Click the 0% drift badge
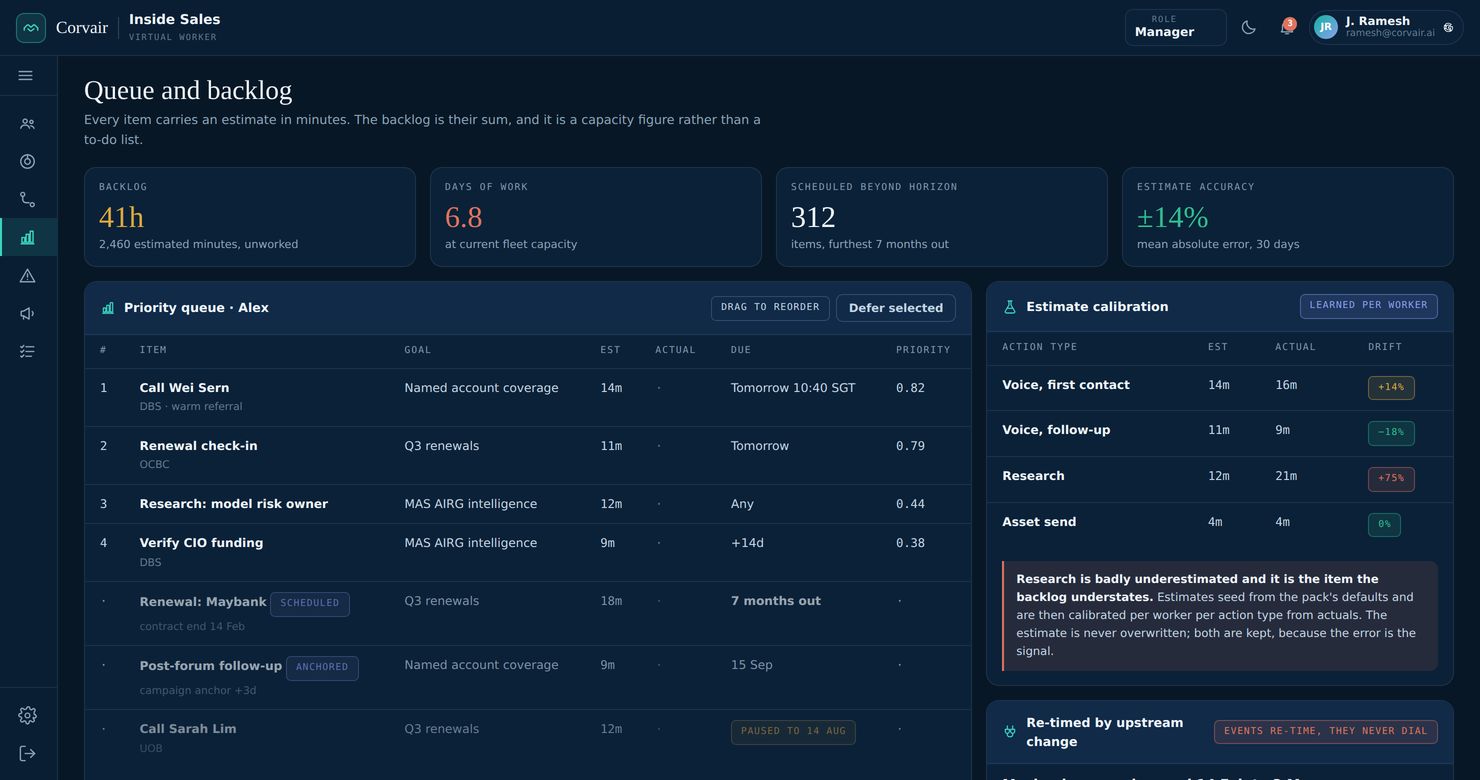This screenshot has height=780, width=1480. coord(1384,525)
